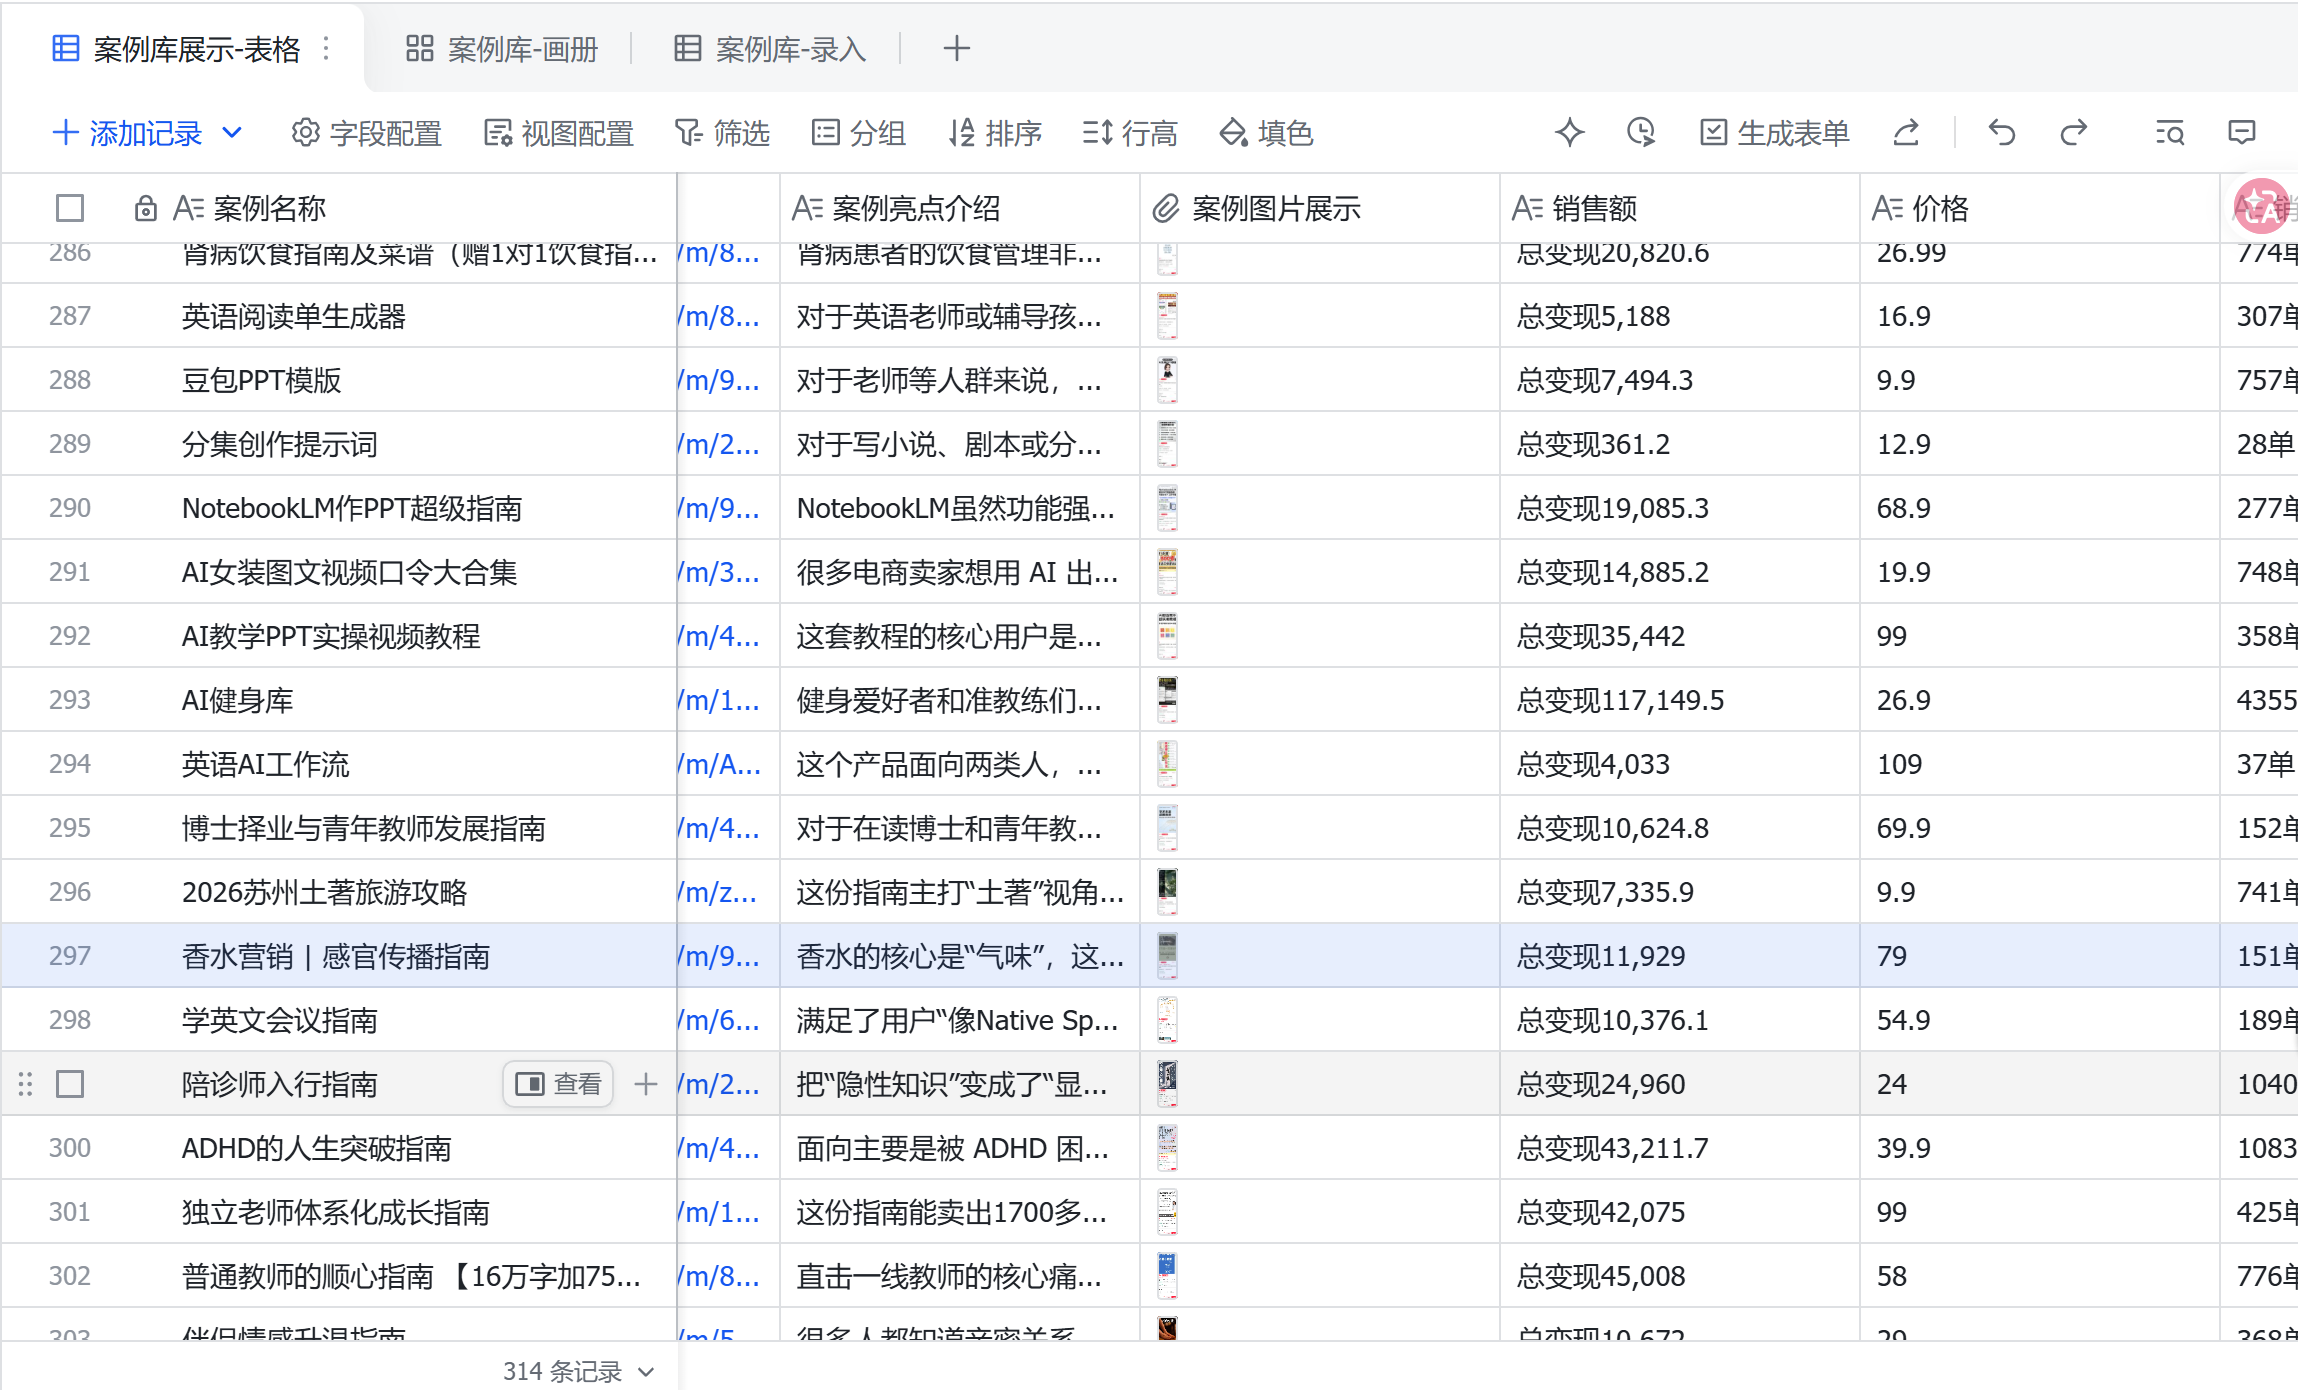Click the share arrow icon
Viewport: 2298px width, 1390px height.
pos(1906,133)
